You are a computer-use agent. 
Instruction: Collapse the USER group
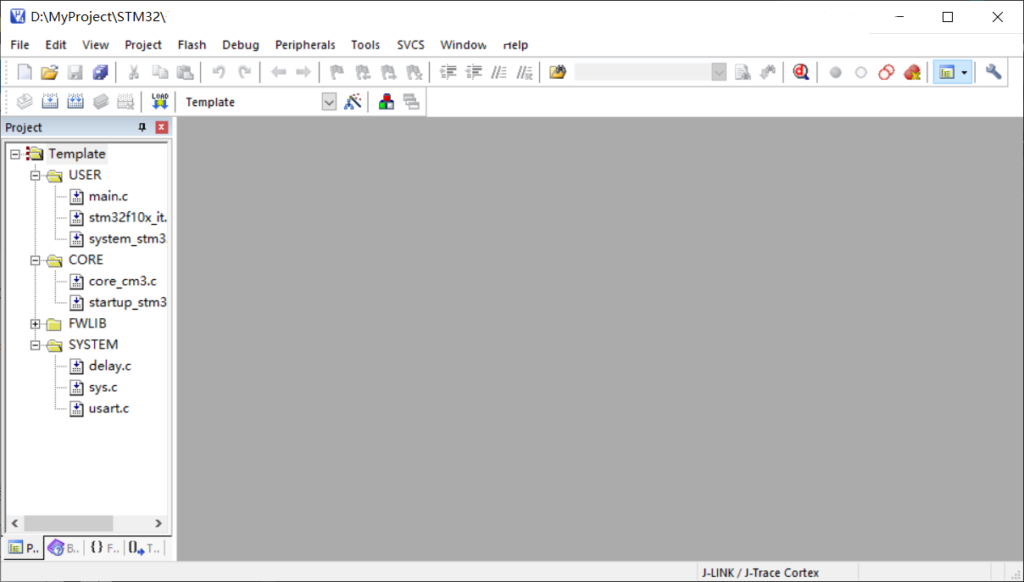[35, 176]
